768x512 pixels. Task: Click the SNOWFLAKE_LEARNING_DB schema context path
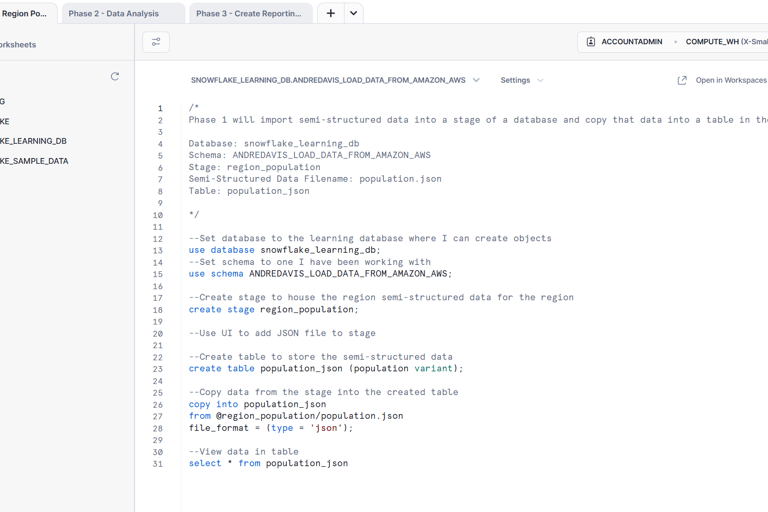click(328, 80)
